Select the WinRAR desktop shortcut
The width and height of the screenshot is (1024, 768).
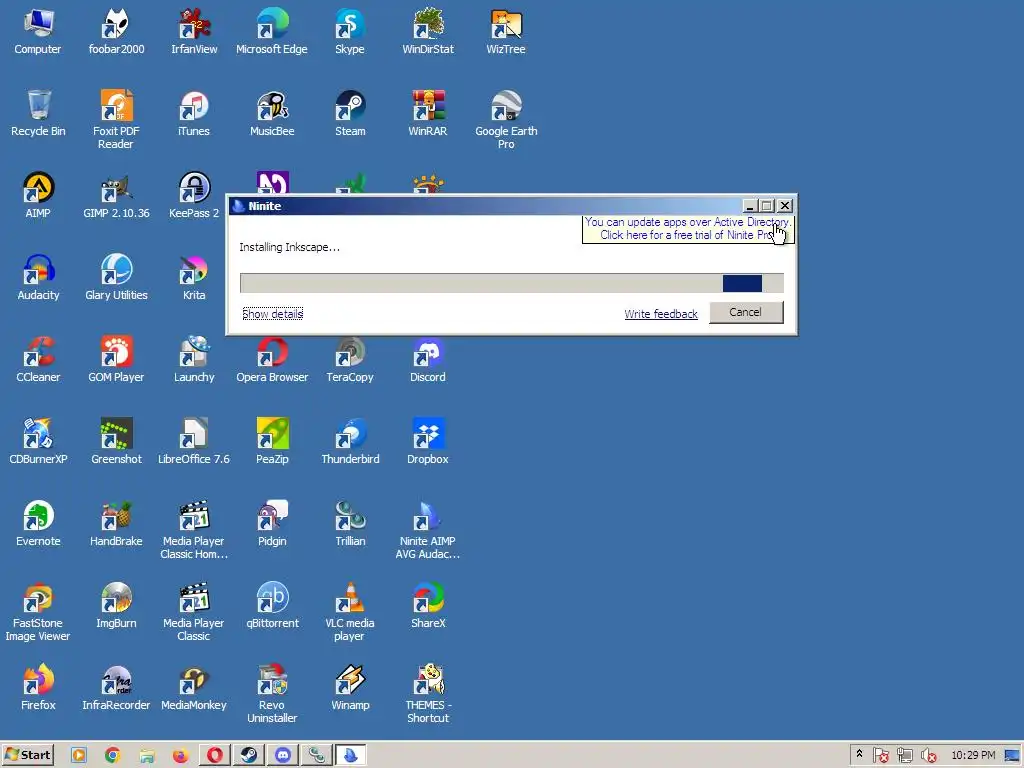click(x=428, y=114)
